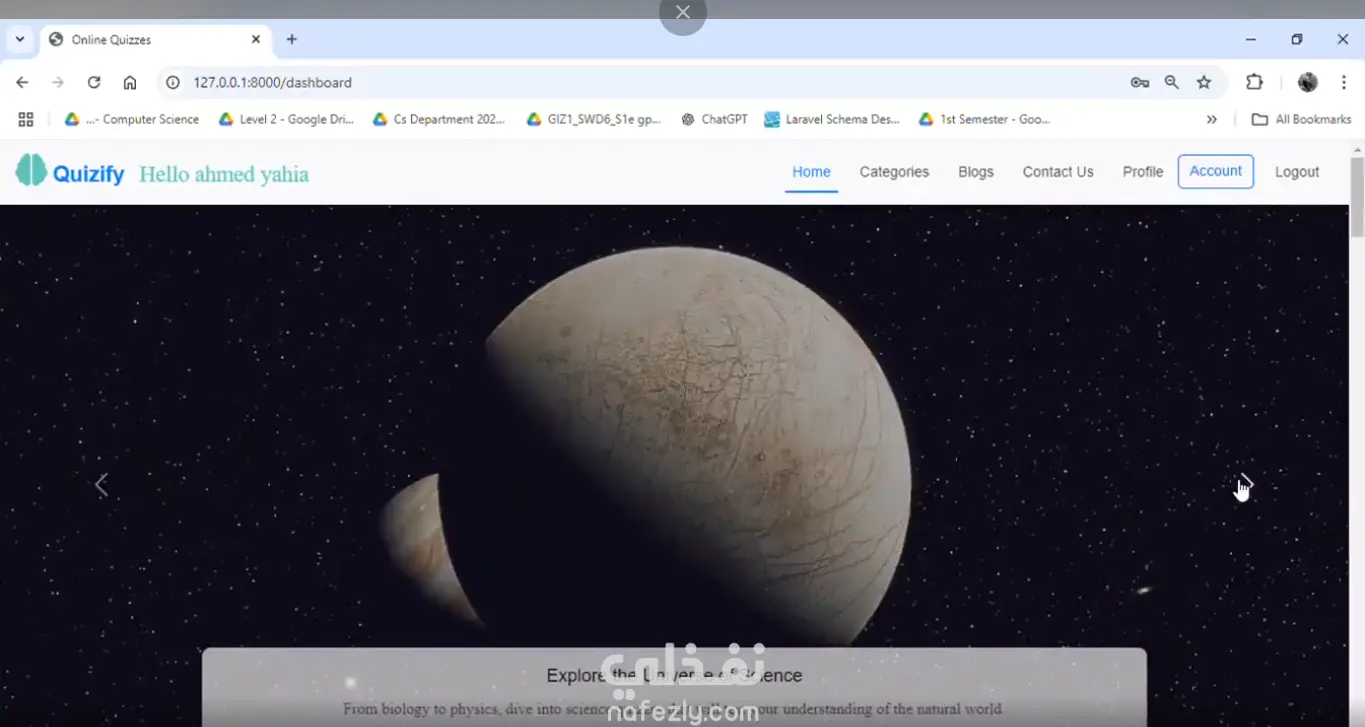Screen dimensions: 1365x727
Task: Open the Home navigation item
Action: tap(811, 172)
